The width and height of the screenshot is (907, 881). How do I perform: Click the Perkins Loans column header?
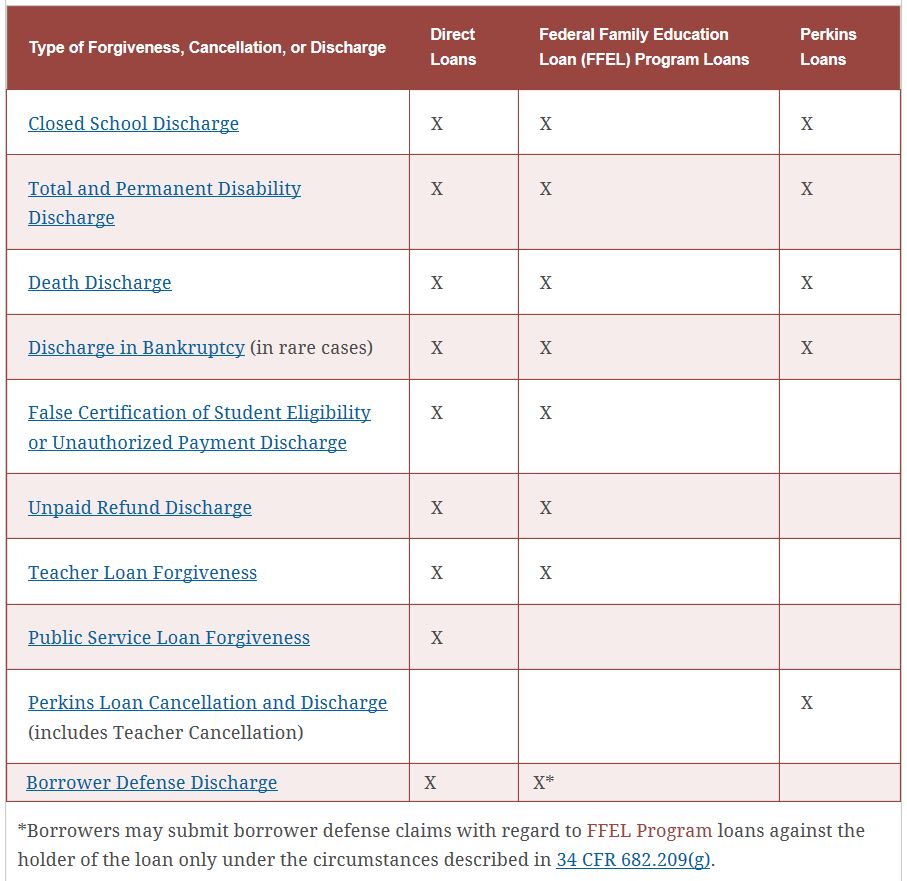[x=828, y=47]
